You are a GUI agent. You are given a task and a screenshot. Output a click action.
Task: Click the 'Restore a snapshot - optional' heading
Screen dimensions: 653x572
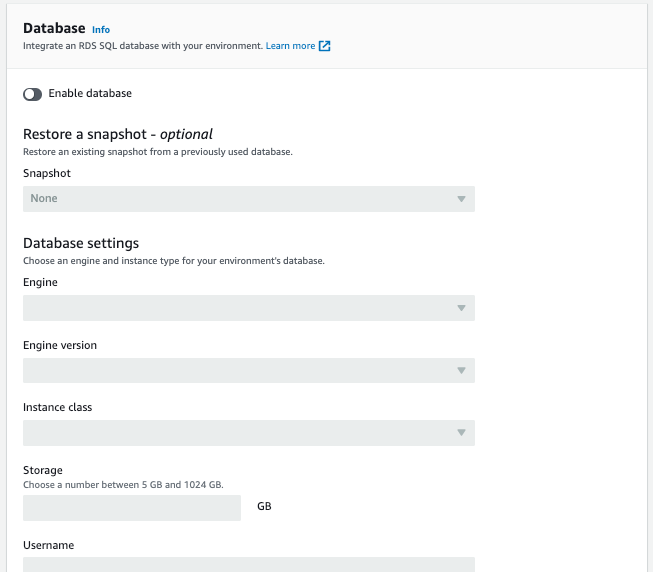pos(118,134)
